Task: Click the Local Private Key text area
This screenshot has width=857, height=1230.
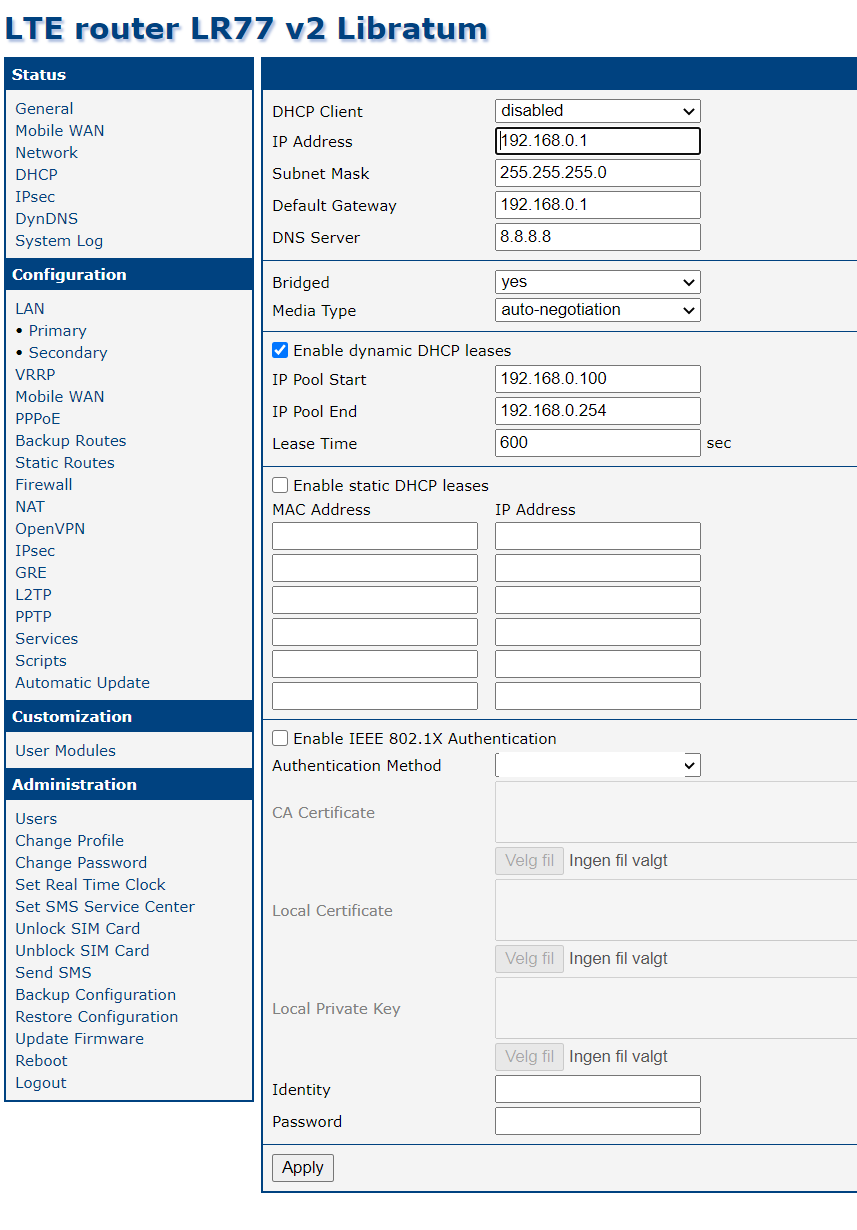Action: 676,1008
